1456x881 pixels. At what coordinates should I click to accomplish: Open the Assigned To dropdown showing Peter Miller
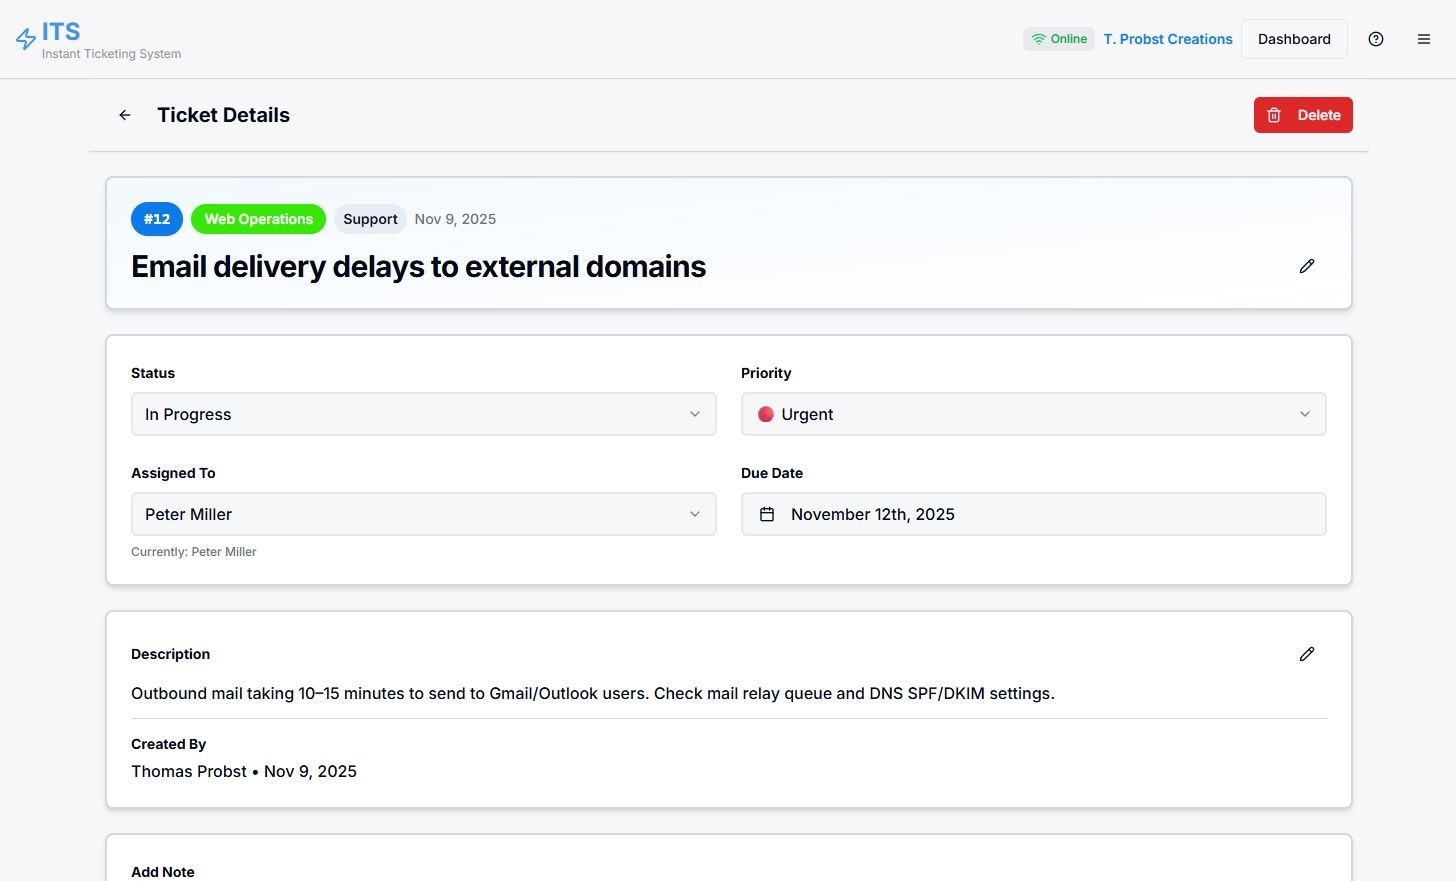click(423, 513)
